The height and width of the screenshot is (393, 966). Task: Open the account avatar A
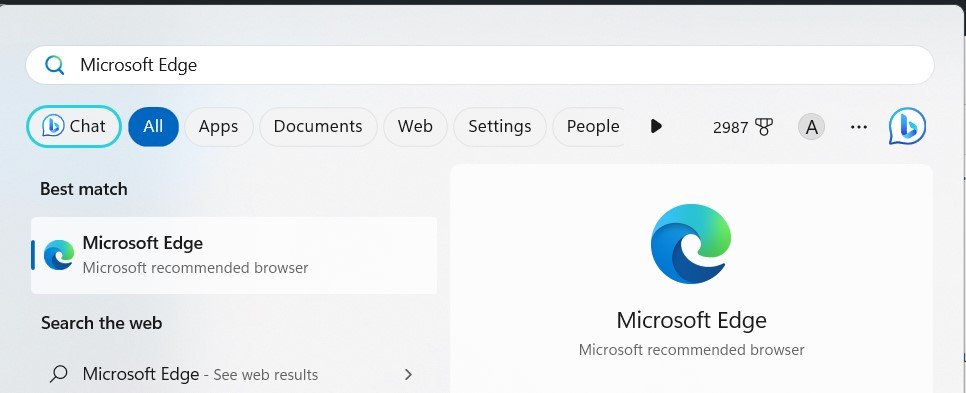811,127
